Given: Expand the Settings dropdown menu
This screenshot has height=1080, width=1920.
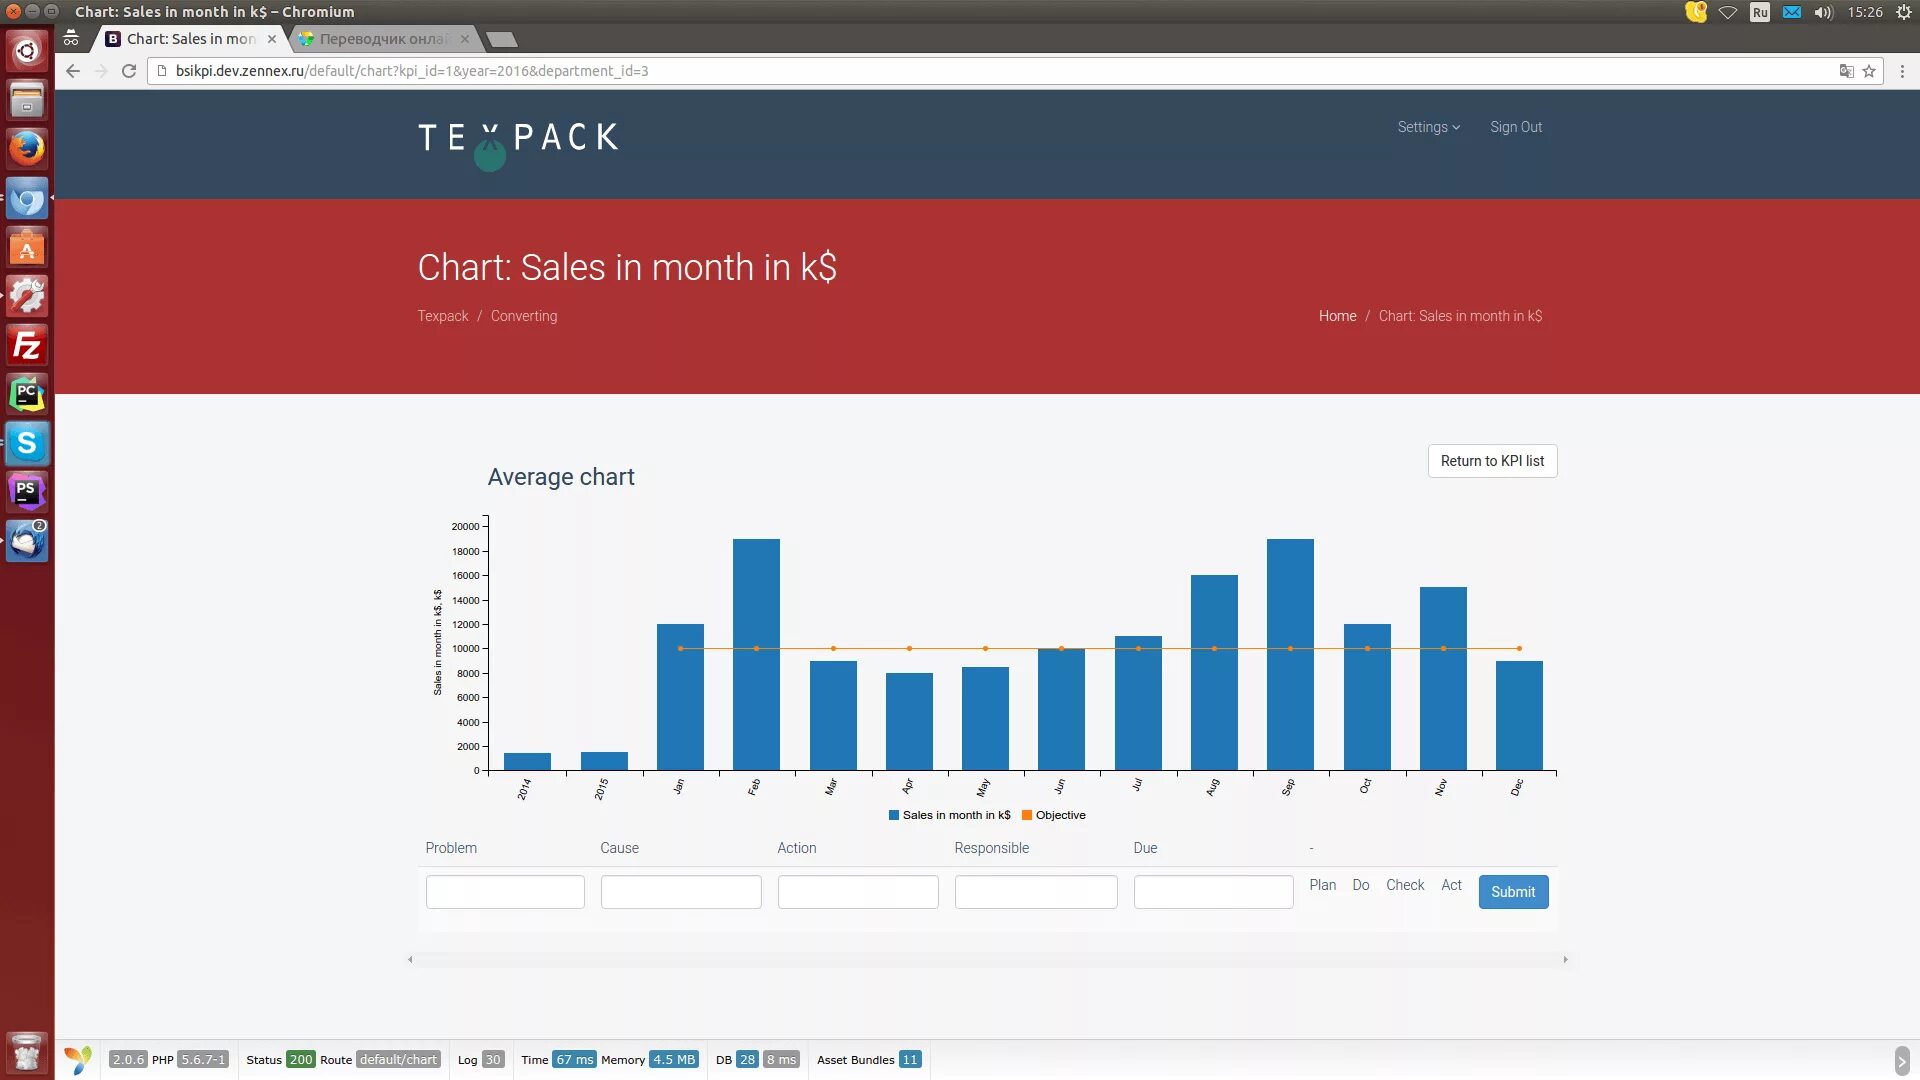Looking at the screenshot, I should click(x=1428, y=127).
